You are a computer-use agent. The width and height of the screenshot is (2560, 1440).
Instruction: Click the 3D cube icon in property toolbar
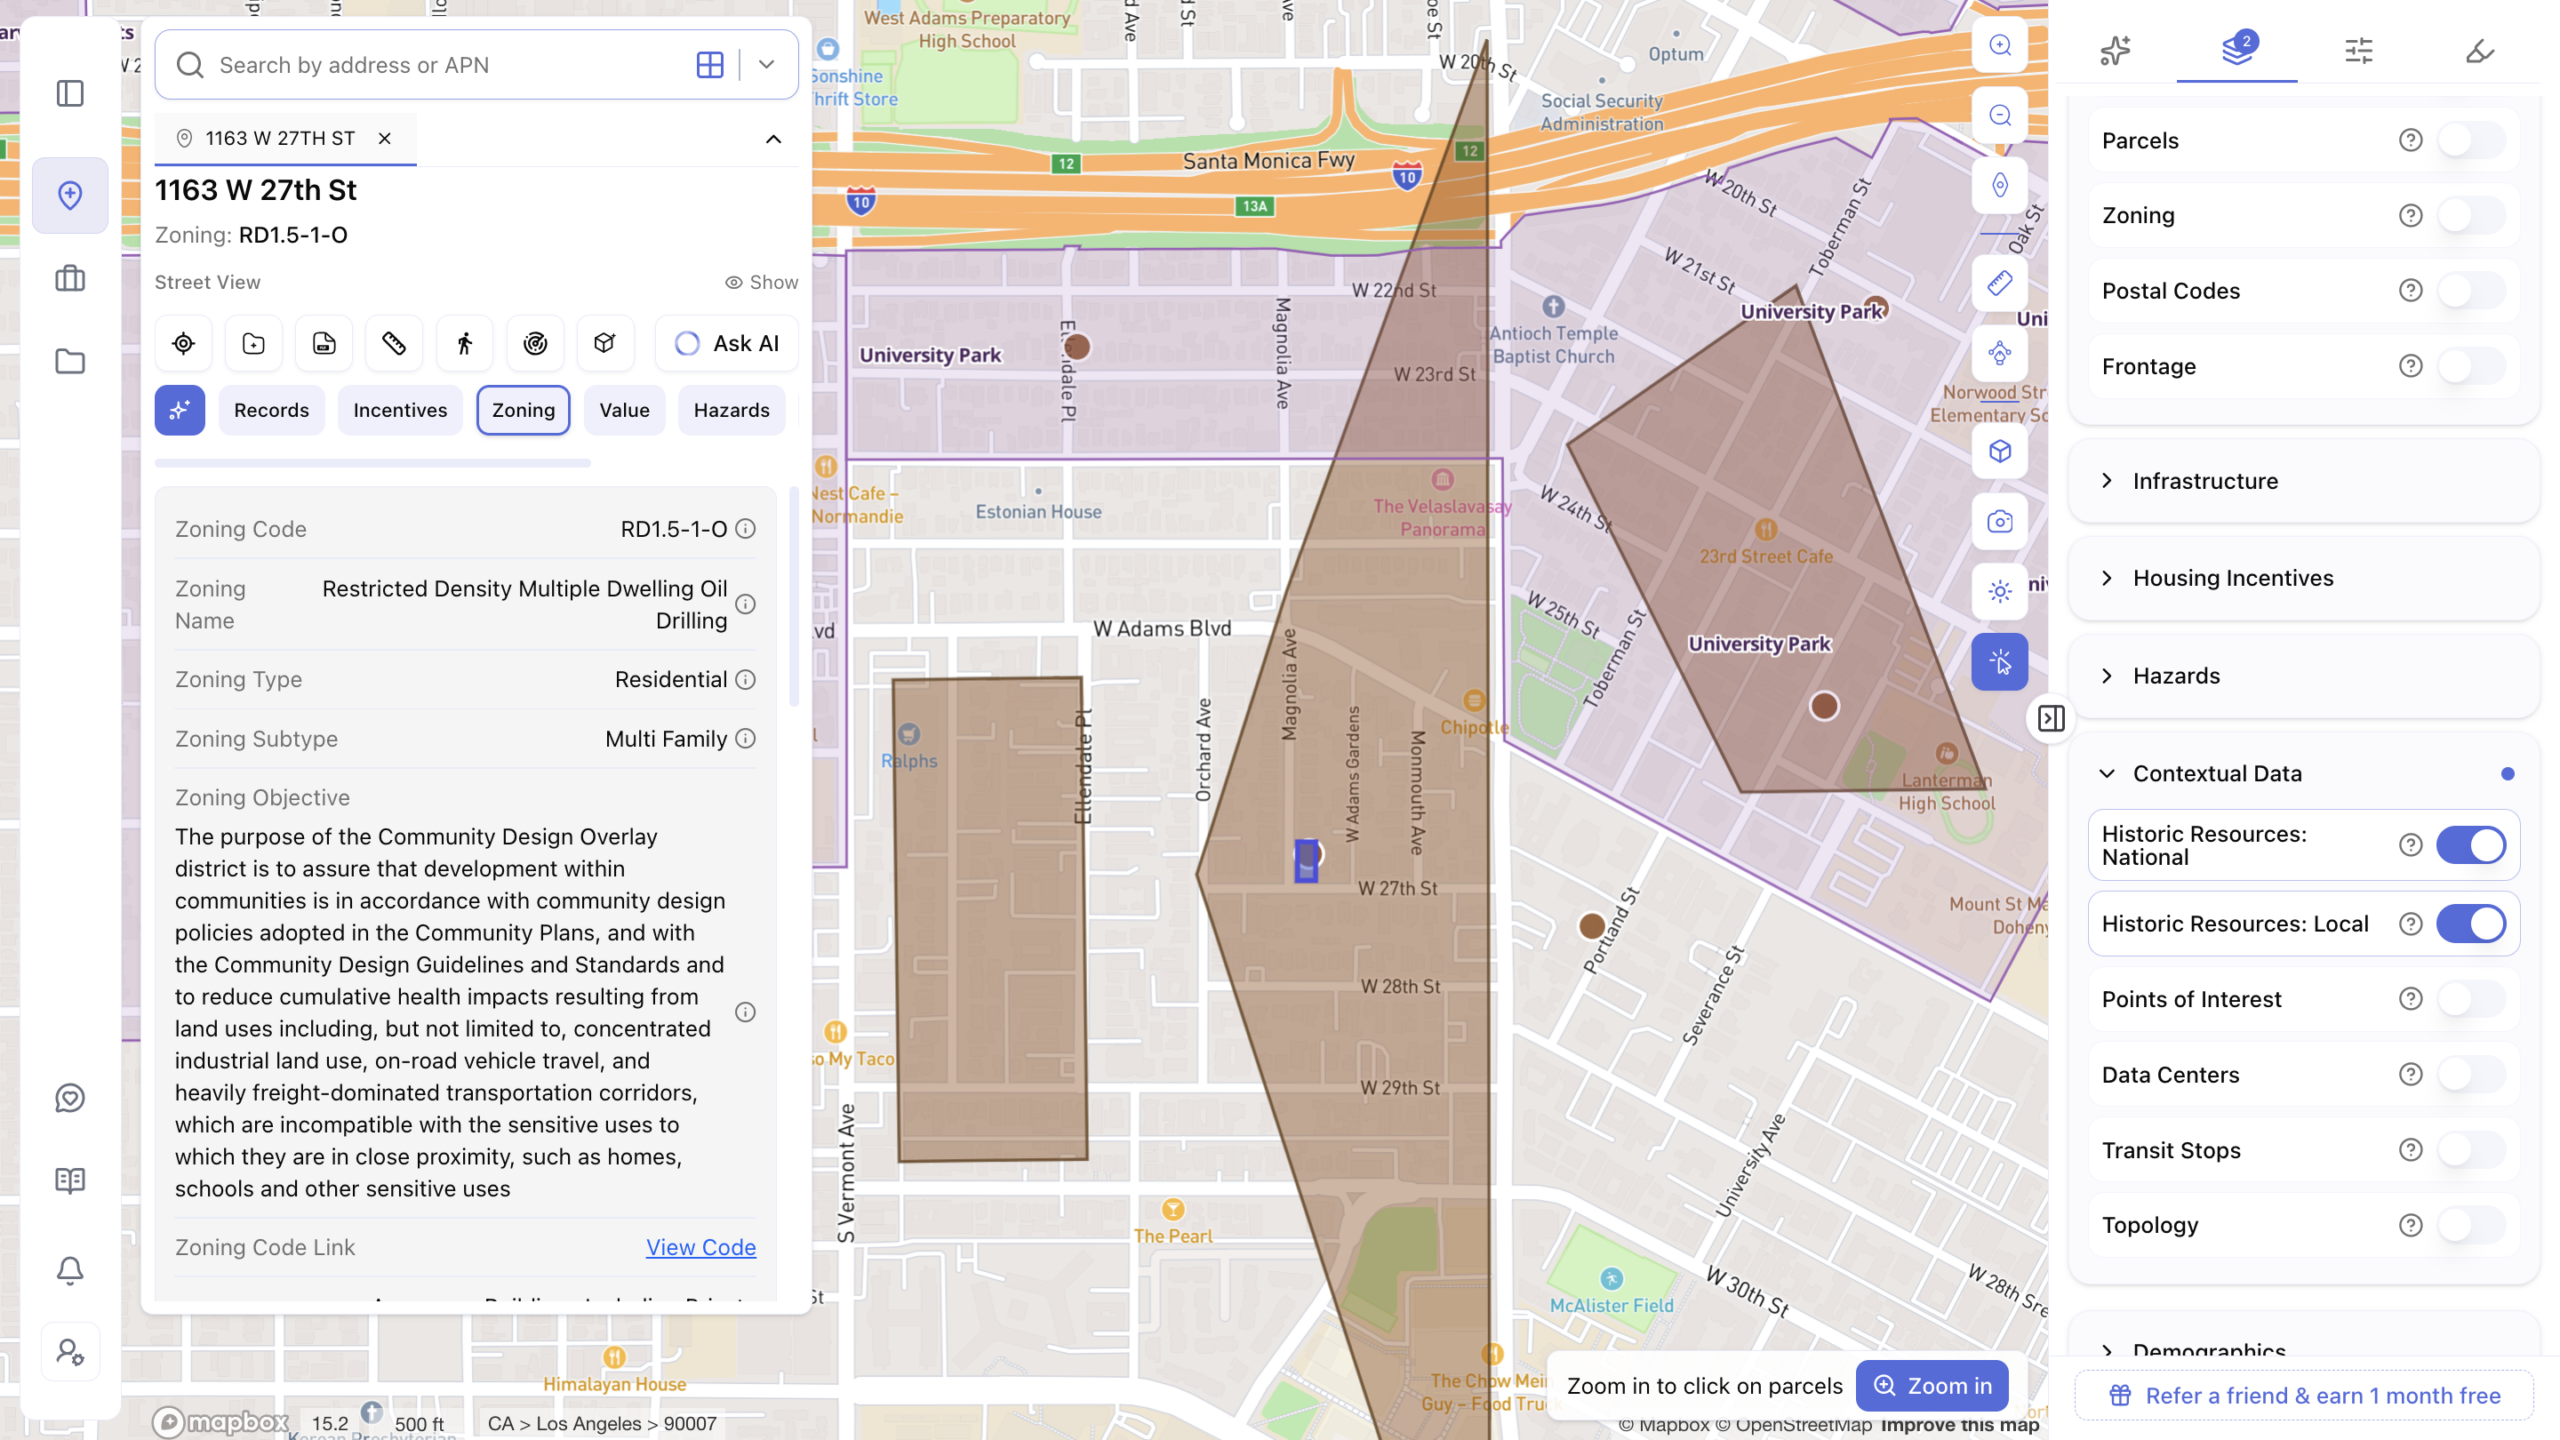point(605,343)
